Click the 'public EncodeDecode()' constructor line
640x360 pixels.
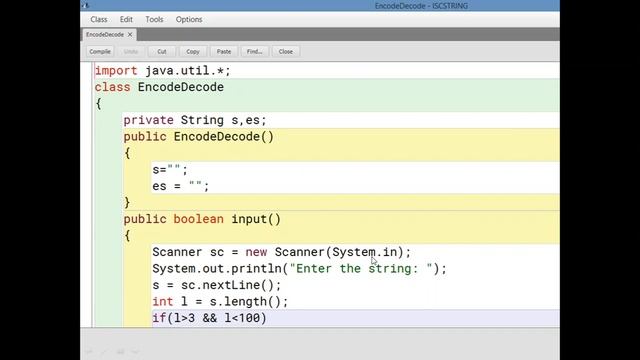199,136
